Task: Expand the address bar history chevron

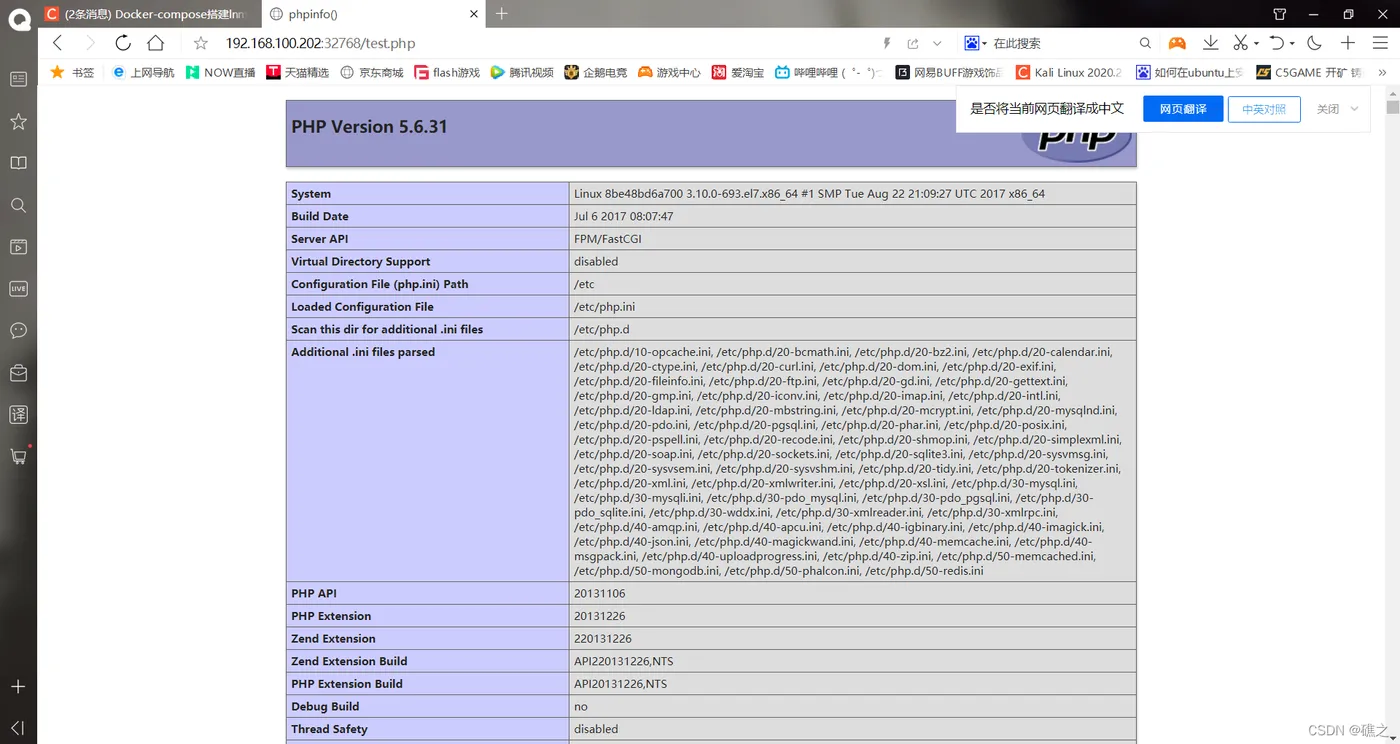Action: [x=937, y=44]
